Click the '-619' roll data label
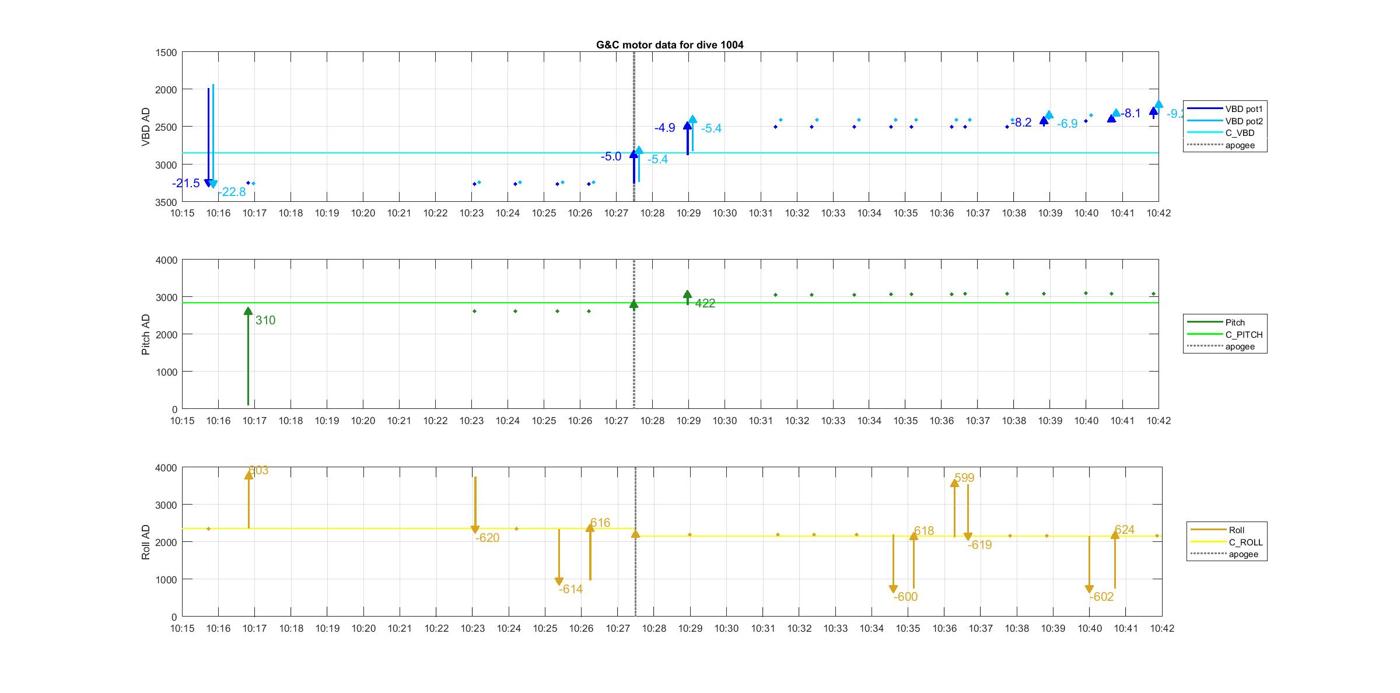This screenshot has height=693, width=1400. pos(979,546)
